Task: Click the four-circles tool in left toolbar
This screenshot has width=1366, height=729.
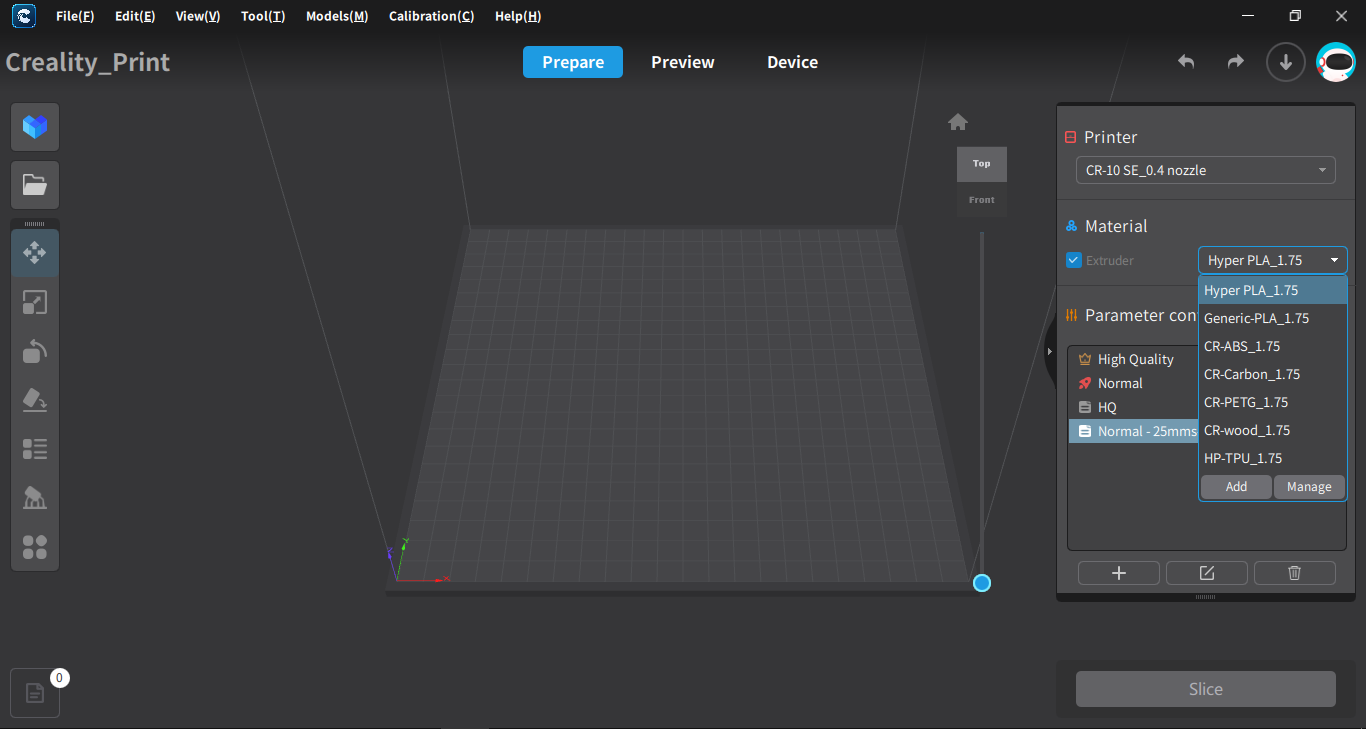Action: tap(35, 547)
